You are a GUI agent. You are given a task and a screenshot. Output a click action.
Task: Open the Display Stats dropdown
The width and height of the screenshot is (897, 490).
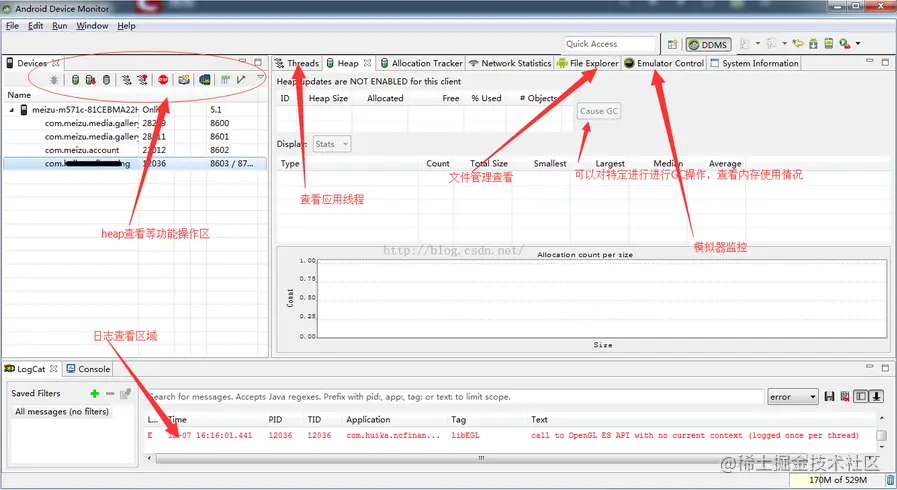[x=332, y=144]
